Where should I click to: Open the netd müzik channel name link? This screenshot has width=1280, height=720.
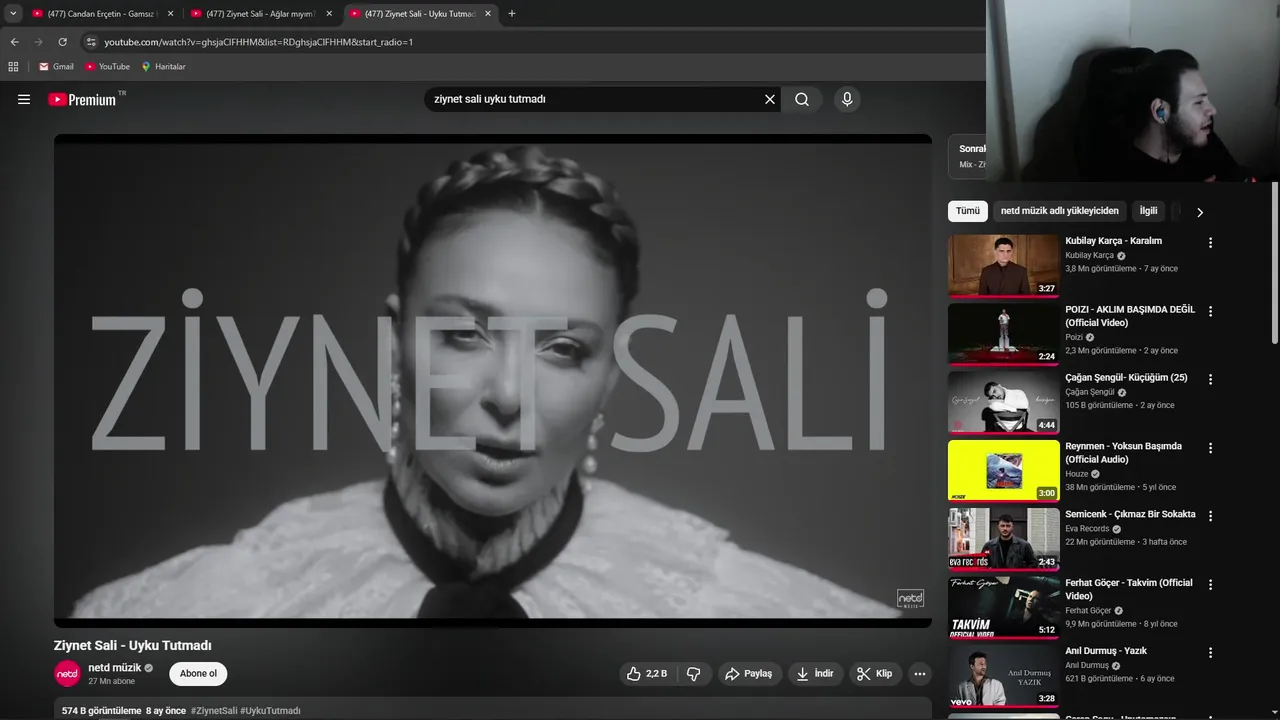click(114, 668)
